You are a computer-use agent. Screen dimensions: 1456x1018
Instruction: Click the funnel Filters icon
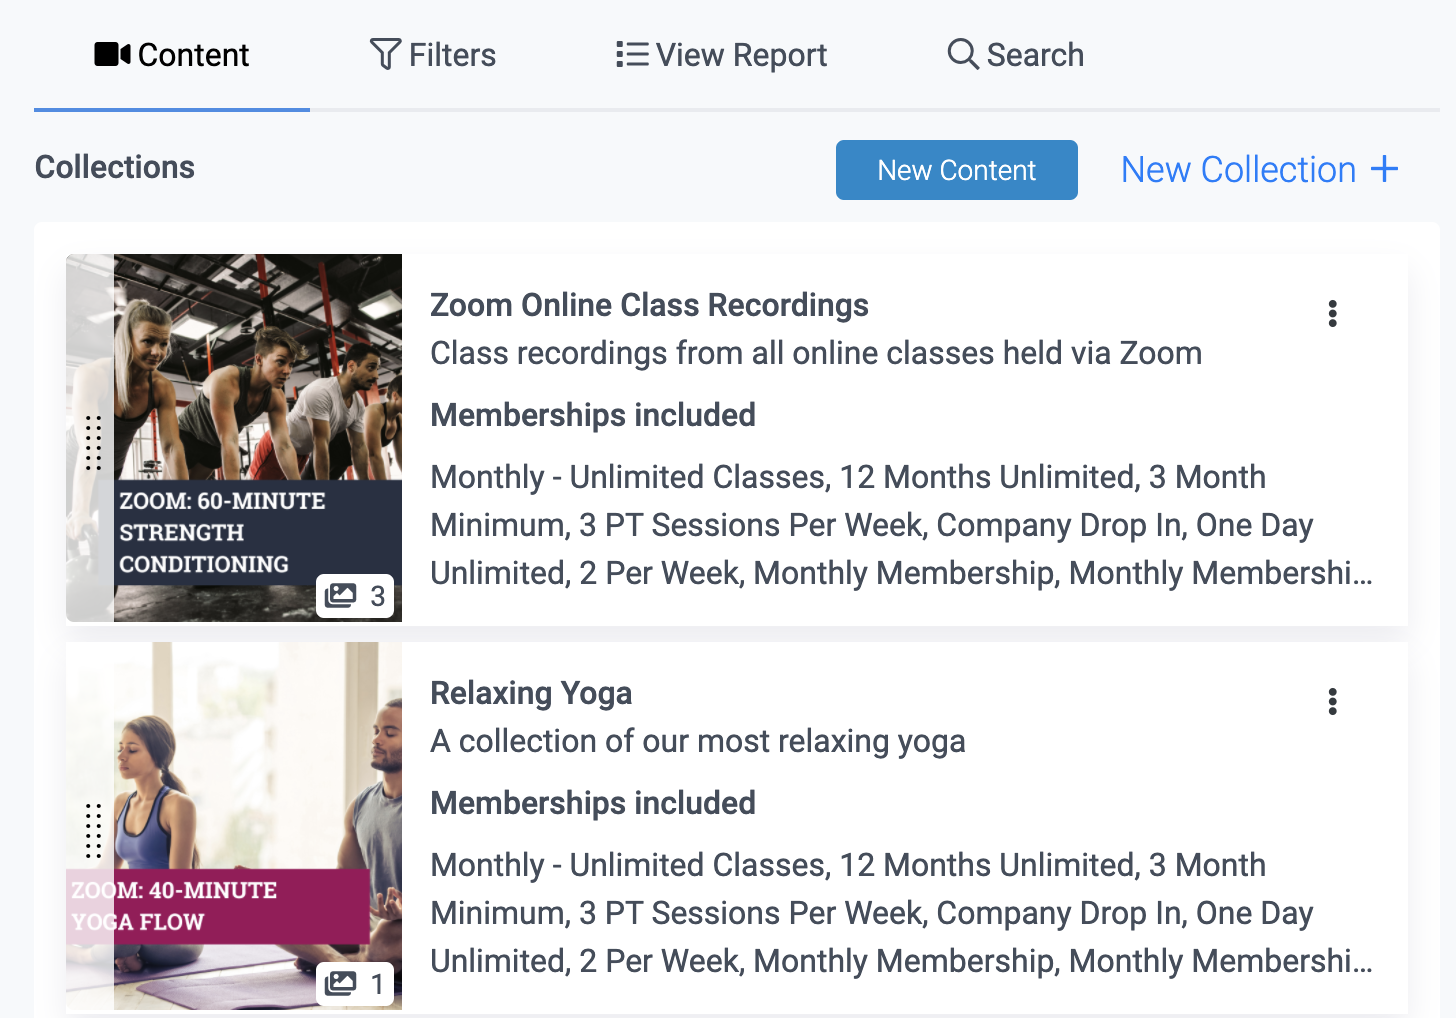(x=385, y=54)
